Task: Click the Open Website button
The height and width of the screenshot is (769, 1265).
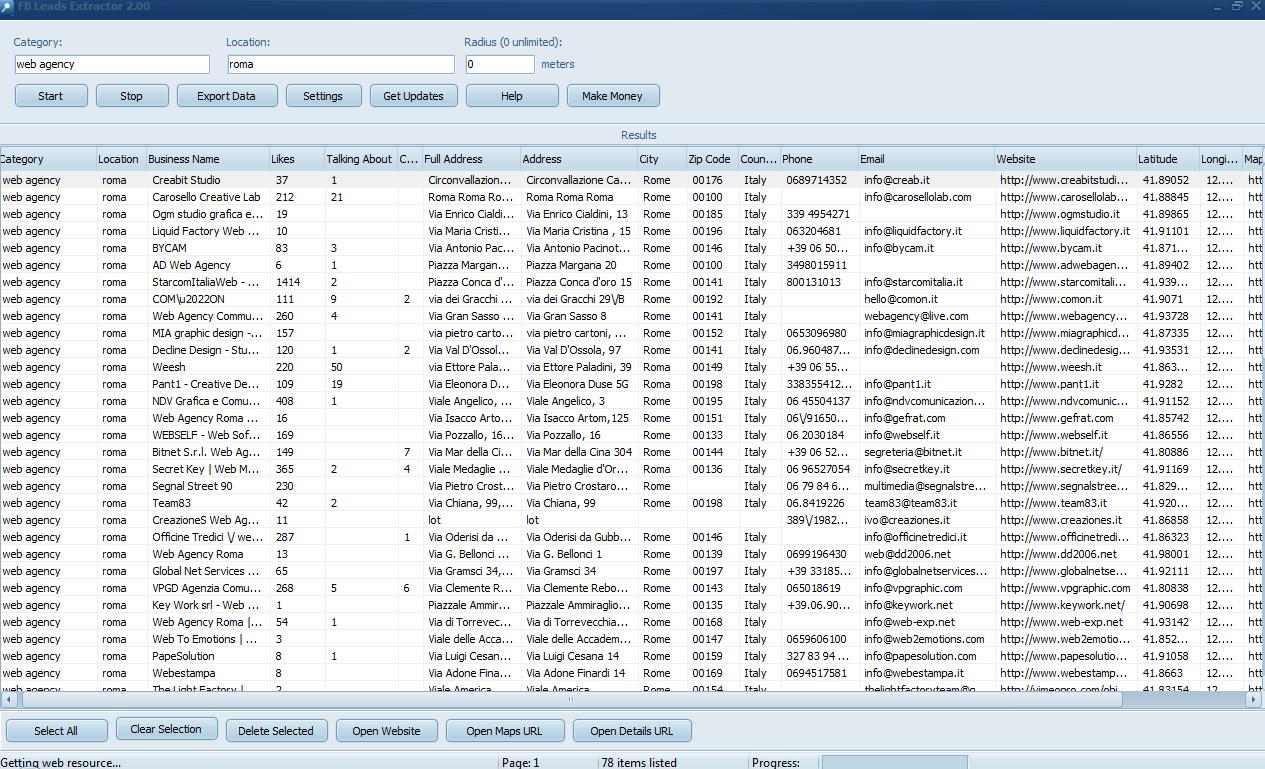Action: 386,731
